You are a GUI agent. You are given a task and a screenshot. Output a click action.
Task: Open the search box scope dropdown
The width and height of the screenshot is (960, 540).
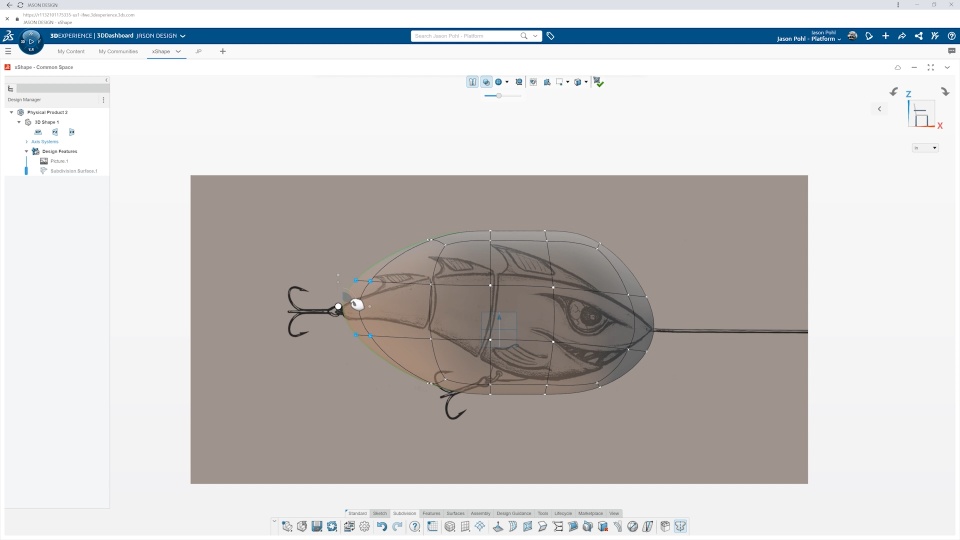(x=535, y=36)
